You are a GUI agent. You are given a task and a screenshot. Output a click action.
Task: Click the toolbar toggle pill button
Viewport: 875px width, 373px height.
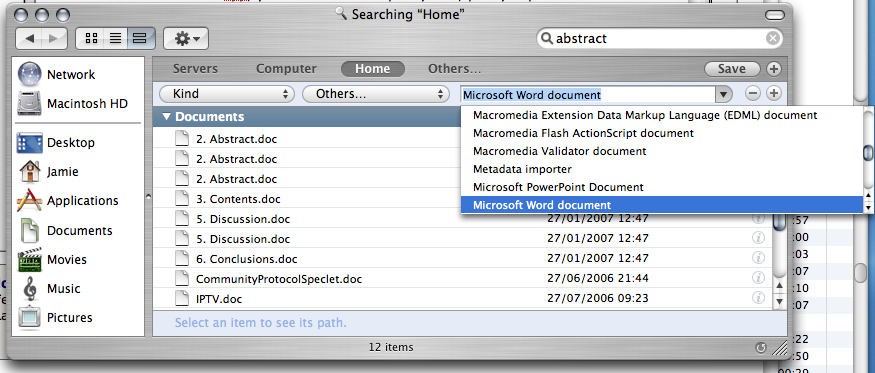[775, 15]
